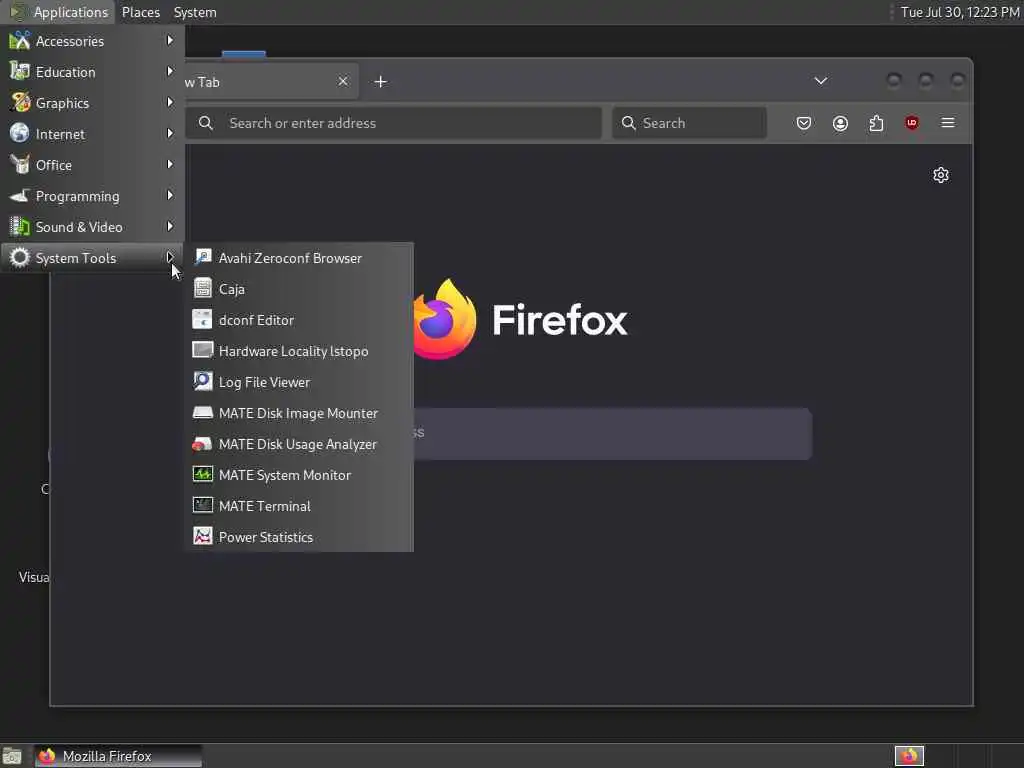Click the new tab page search field

point(613,434)
